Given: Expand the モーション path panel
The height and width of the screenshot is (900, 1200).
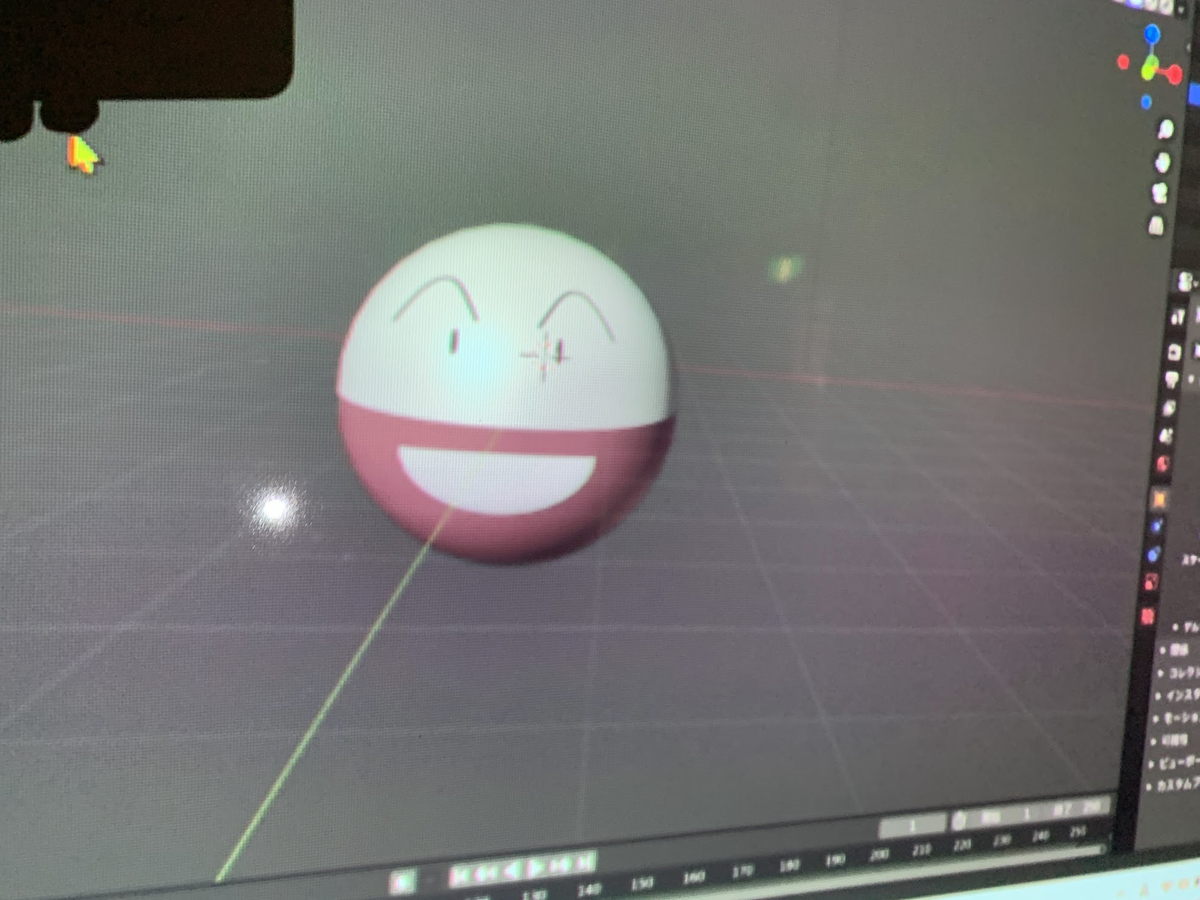Looking at the screenshot, I should pos(1175,718).
